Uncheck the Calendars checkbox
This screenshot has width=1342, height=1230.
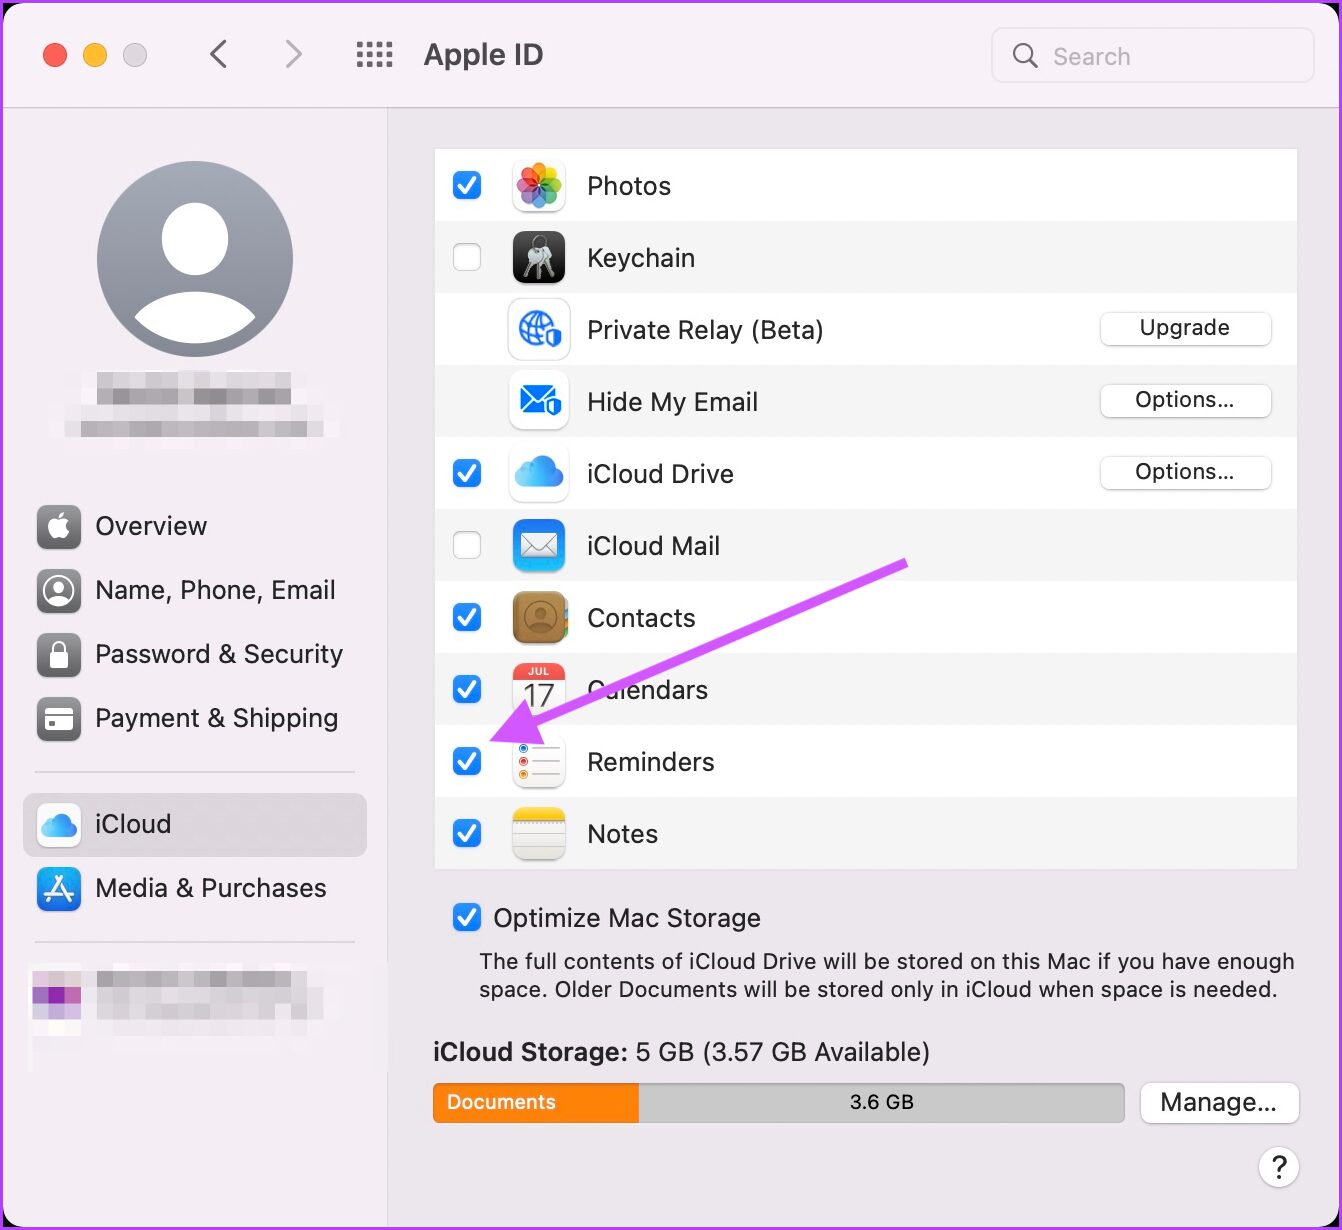coord(467,689)
